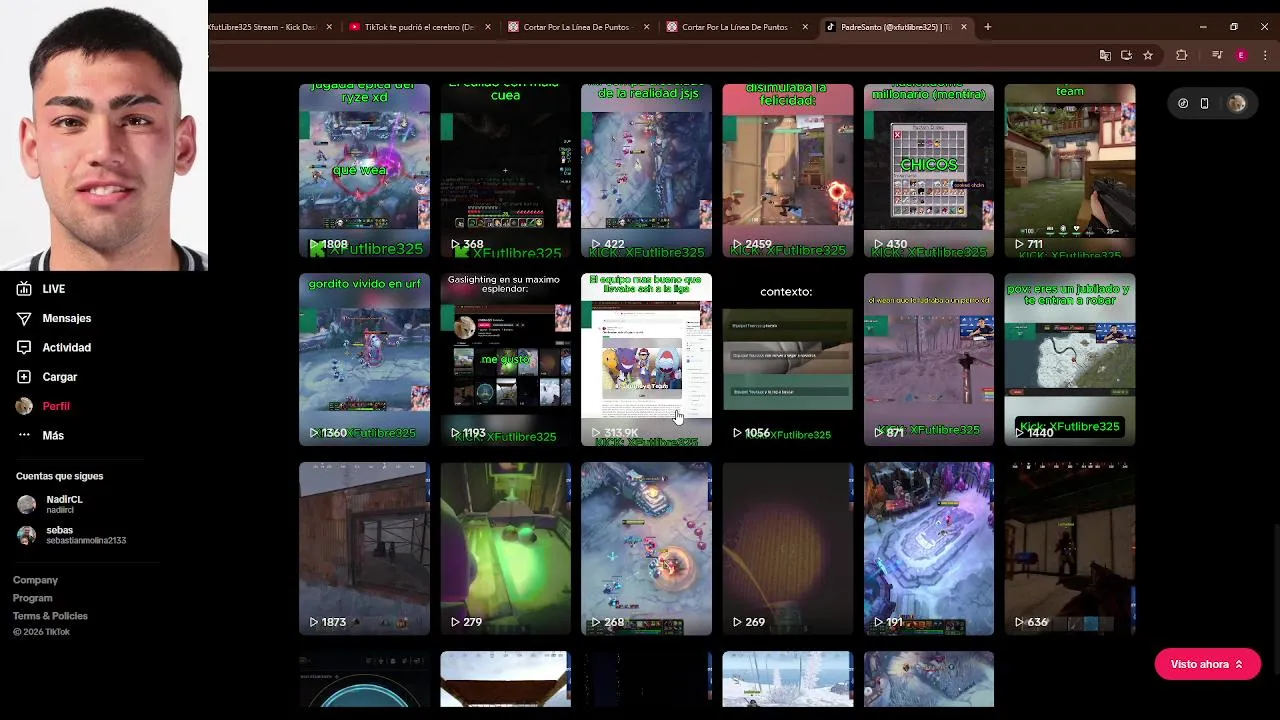Play the video with 368 views
This screenshot has height=720, width=1280.
pyautogui.click(x=505, y=170)
